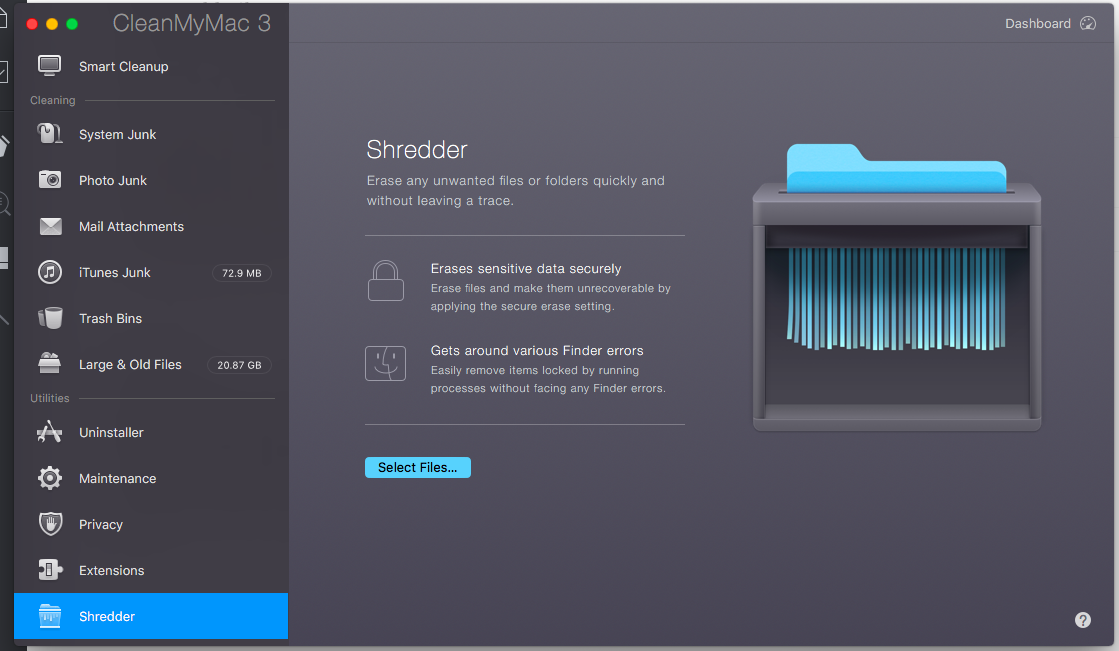Launch the Uninstaller utility
Screen dimensions: 1119x651
(x=110, y=432)
